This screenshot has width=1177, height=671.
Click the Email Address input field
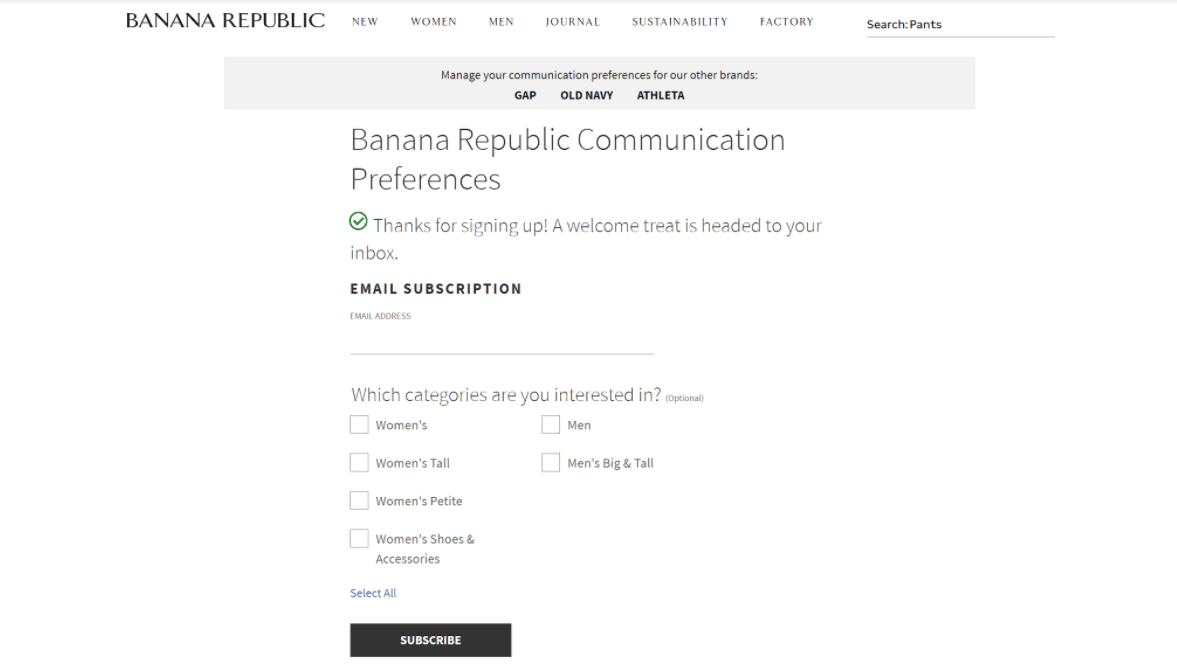click(502, 339)
